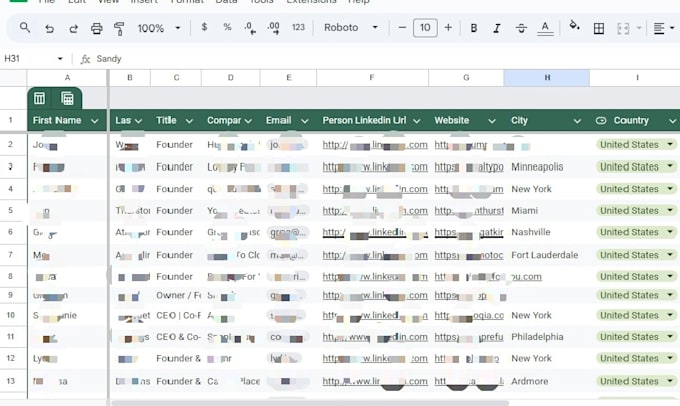Select column F header
This screenshot has width=680, height=406.
(372, 78)
